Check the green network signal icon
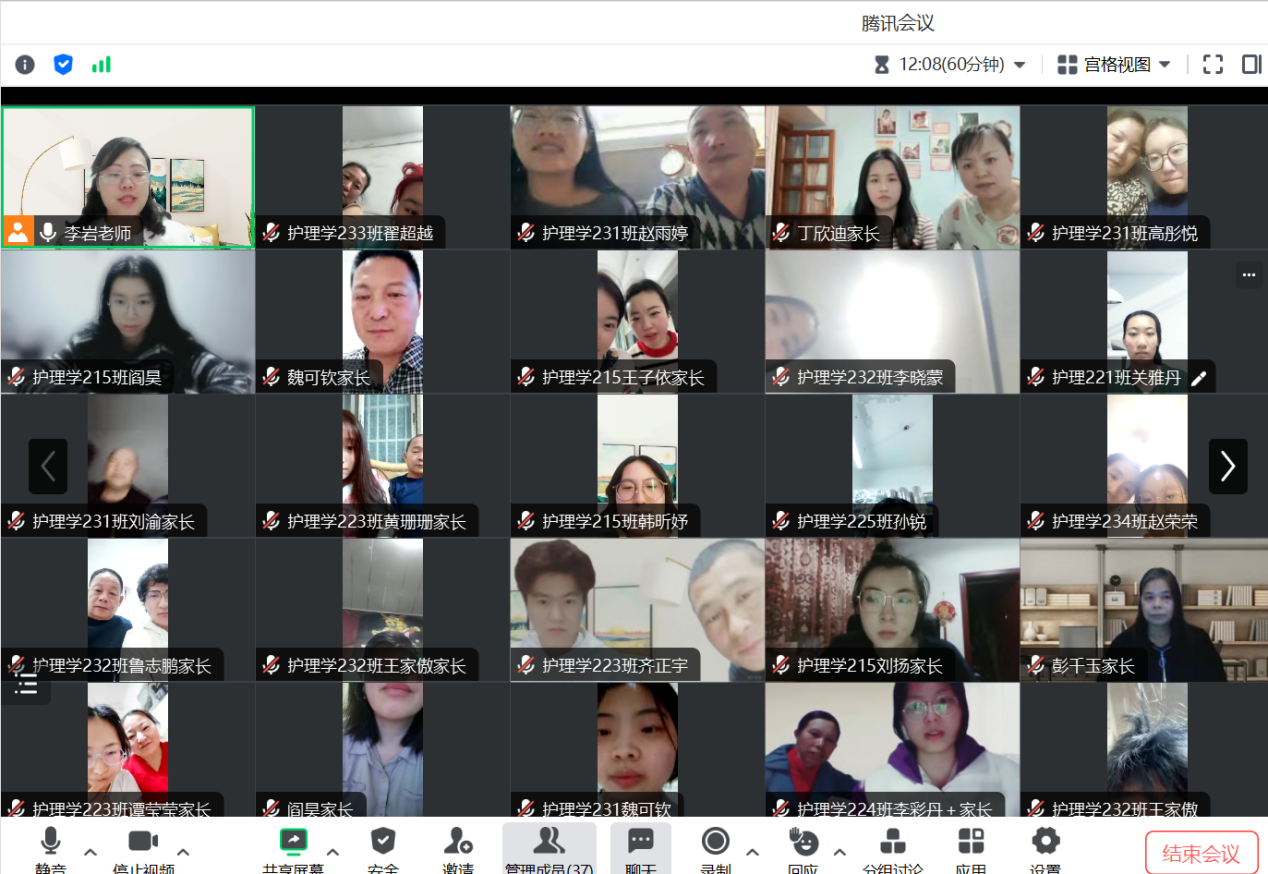Image resolution: width=1268 pixels, height=874 pixels. [x=101, y=65]
